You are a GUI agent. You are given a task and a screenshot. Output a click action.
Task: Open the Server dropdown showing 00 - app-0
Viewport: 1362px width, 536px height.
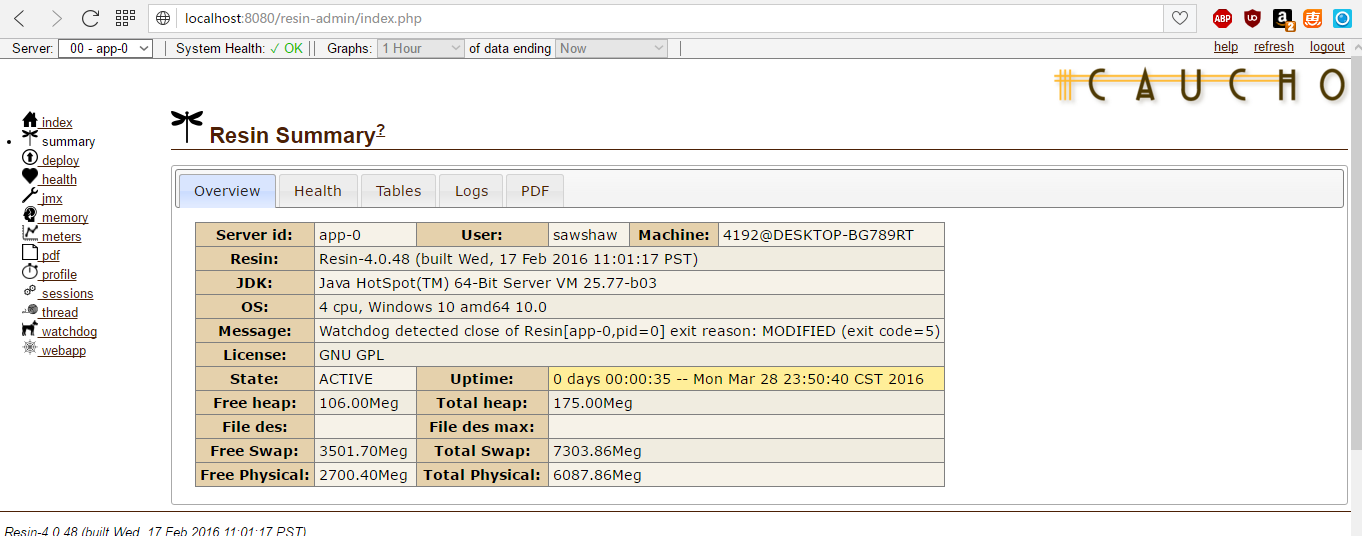[x=105, y=48]
